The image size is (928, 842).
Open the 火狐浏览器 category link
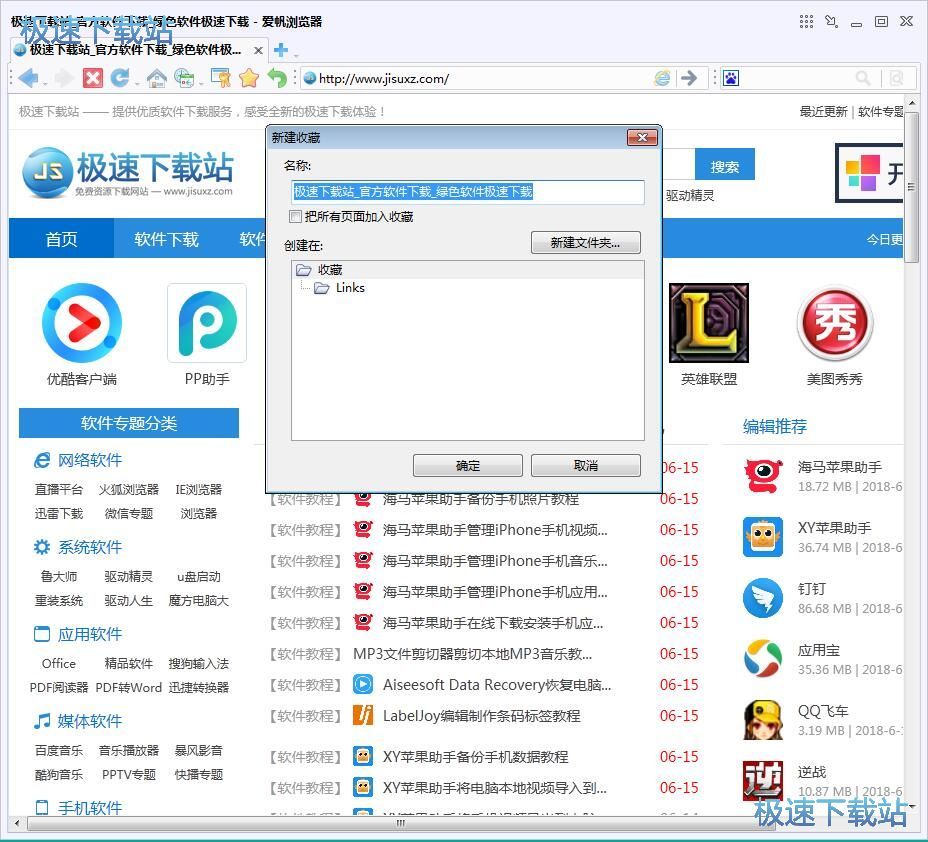point(128,489)
